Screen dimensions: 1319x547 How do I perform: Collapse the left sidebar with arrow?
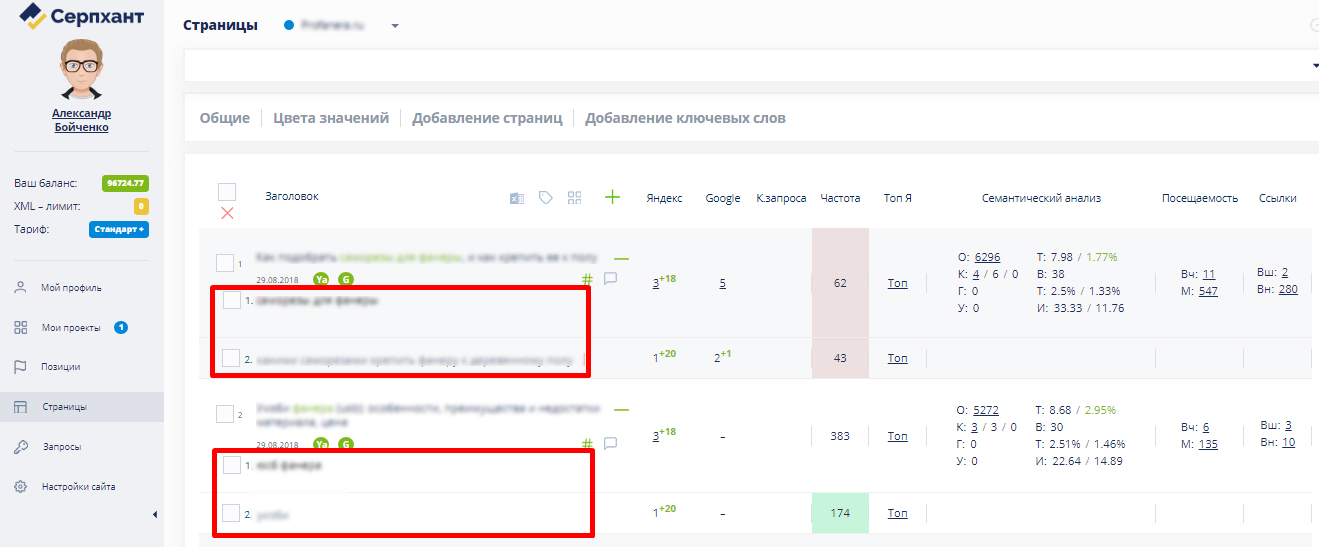[154, 514]
